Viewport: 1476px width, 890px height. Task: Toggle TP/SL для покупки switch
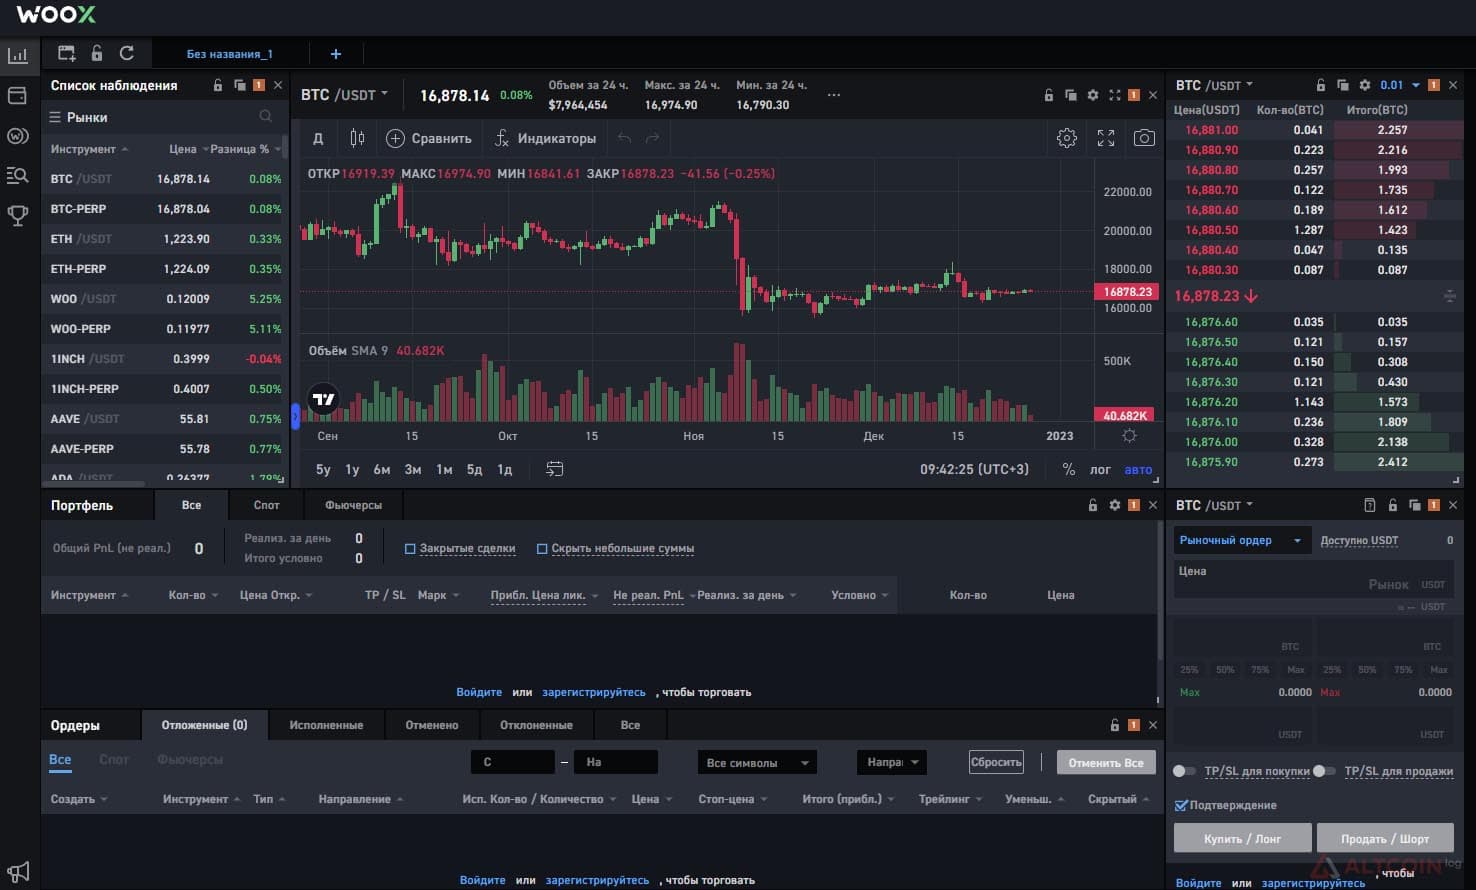point(1184,771)
